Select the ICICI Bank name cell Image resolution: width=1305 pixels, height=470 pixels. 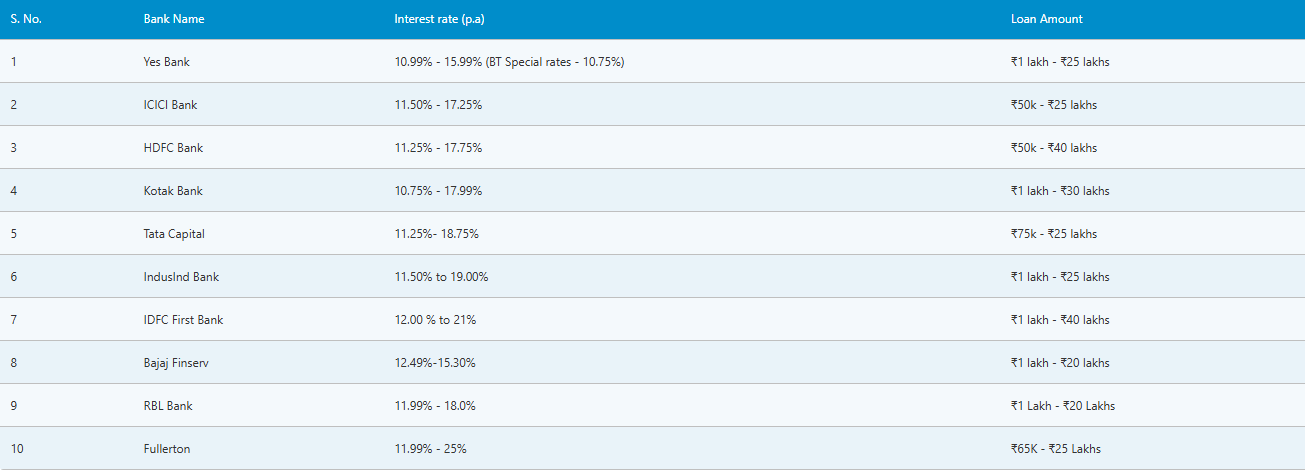click(x=172, y=105)
